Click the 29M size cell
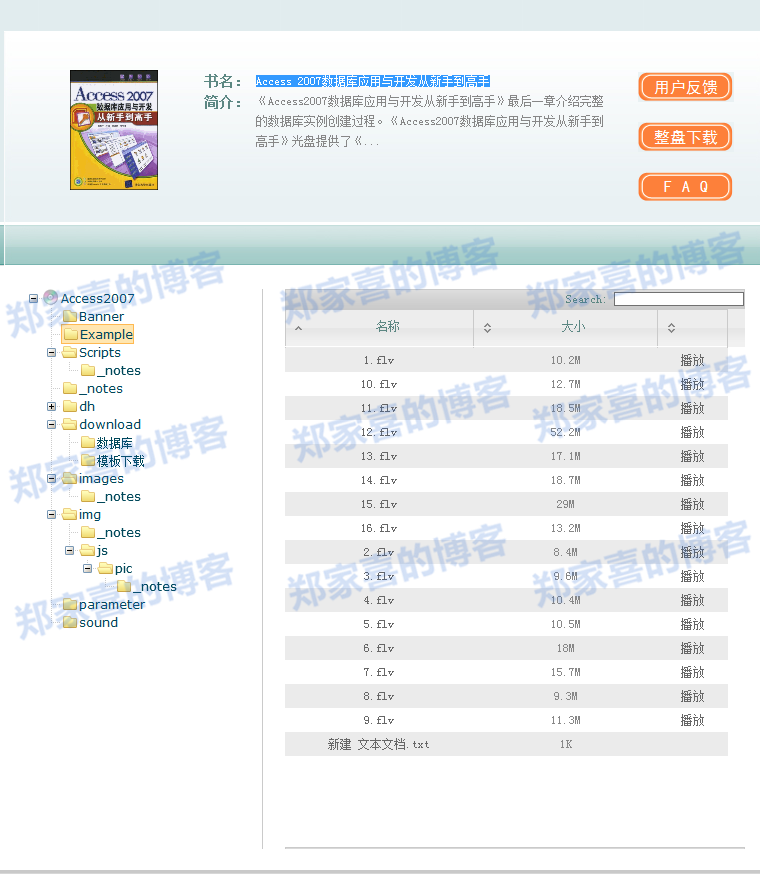Image resolution: width=760 pixels, height=874 pixels. coord(565,504)
